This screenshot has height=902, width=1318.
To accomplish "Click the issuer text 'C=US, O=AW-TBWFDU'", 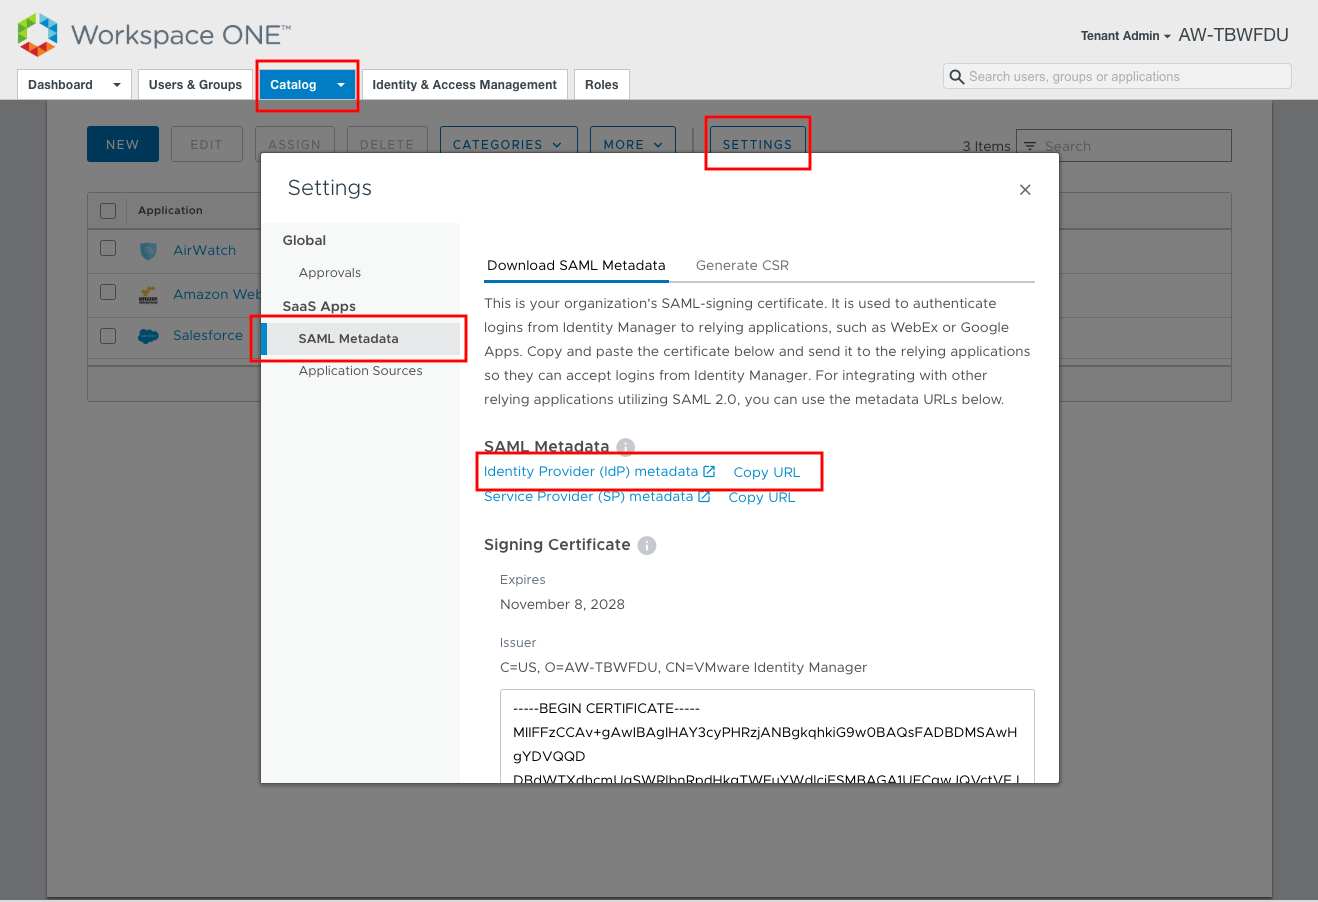I will [x=579, y=668].
